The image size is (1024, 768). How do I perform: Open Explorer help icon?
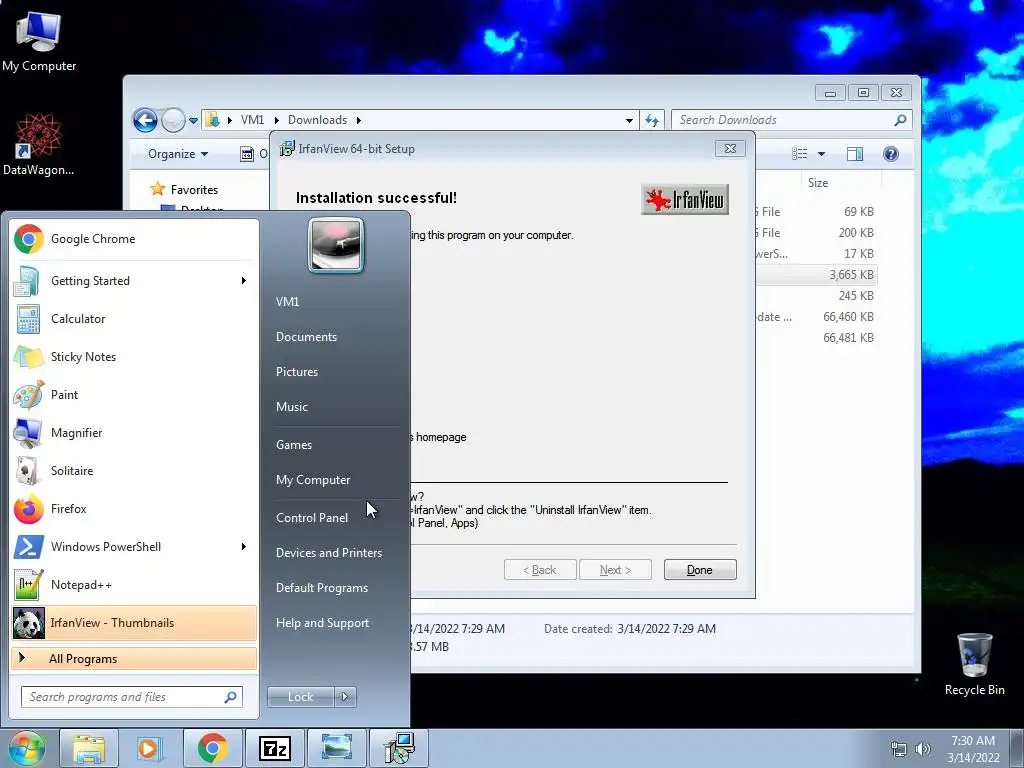(x=891, y=154)
